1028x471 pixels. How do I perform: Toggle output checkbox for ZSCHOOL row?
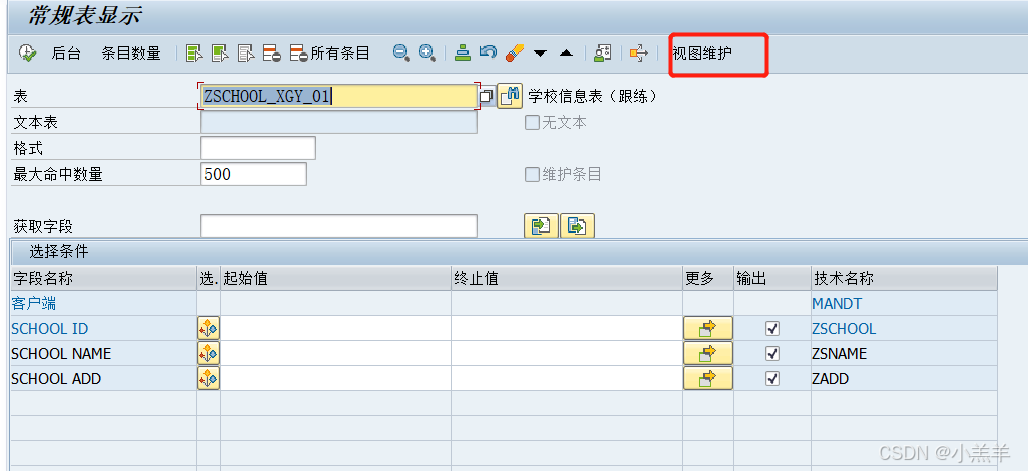[773, 329]
